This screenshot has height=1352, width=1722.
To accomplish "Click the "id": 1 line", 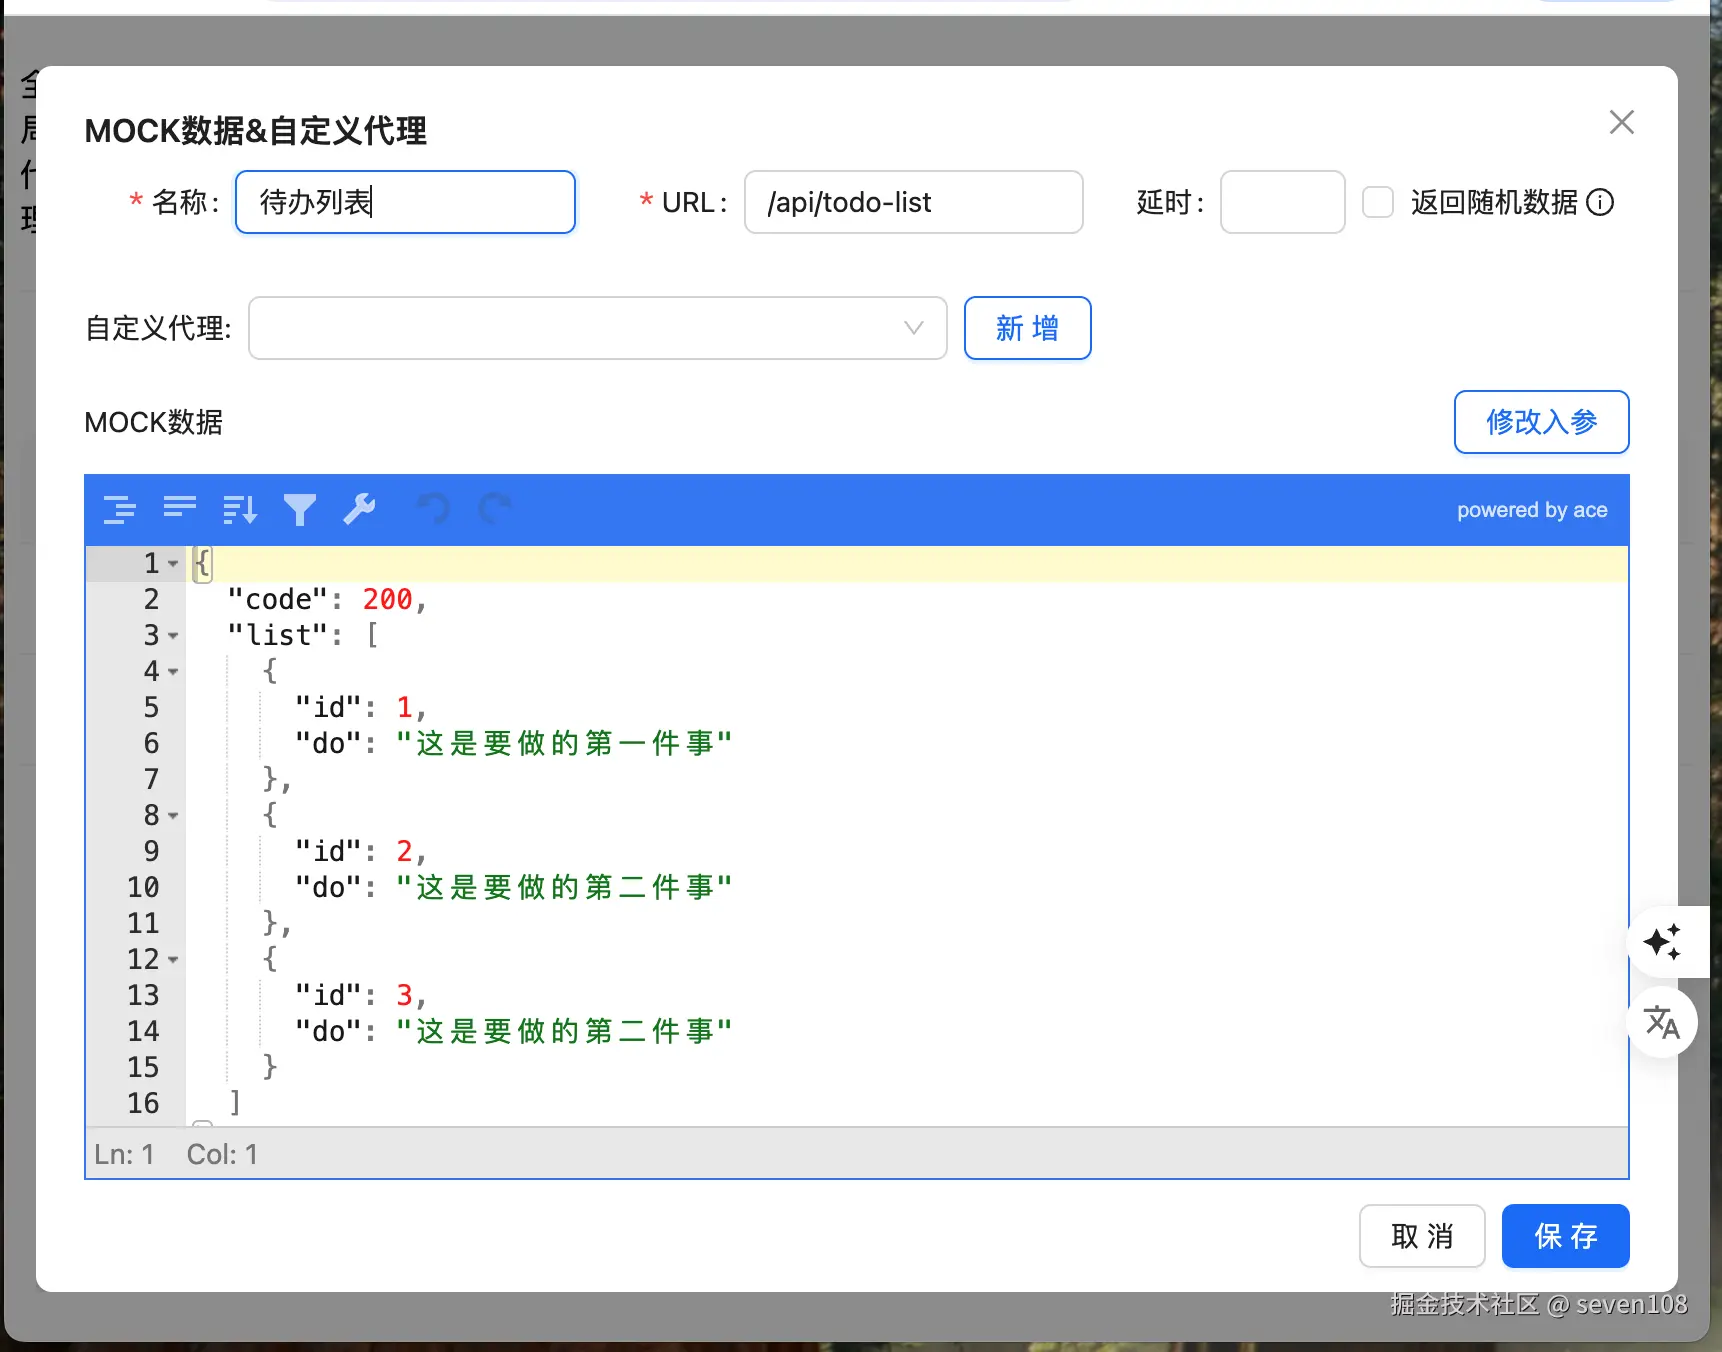I will click(x=361, y=708).
